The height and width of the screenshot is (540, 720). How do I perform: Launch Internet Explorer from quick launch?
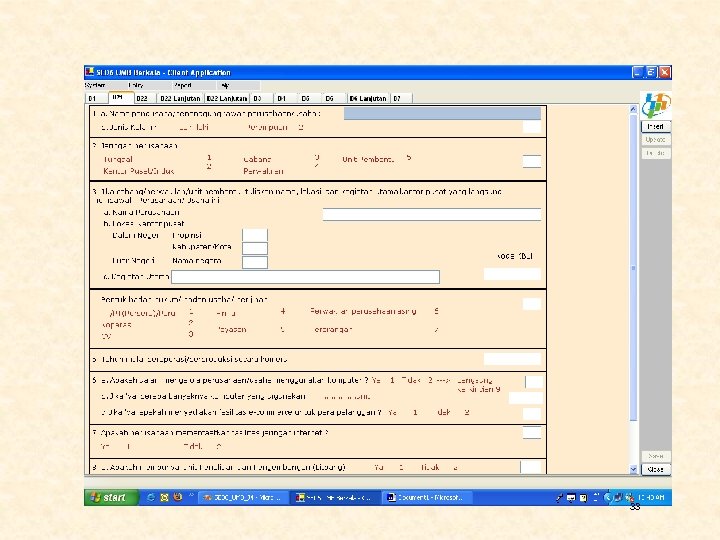click(151, 497)
